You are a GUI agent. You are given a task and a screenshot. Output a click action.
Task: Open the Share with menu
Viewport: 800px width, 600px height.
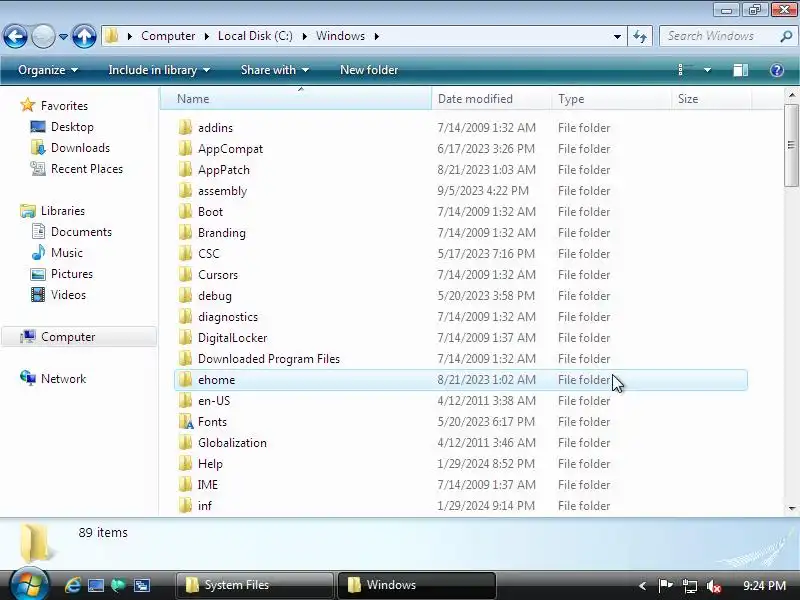(274, 70)
